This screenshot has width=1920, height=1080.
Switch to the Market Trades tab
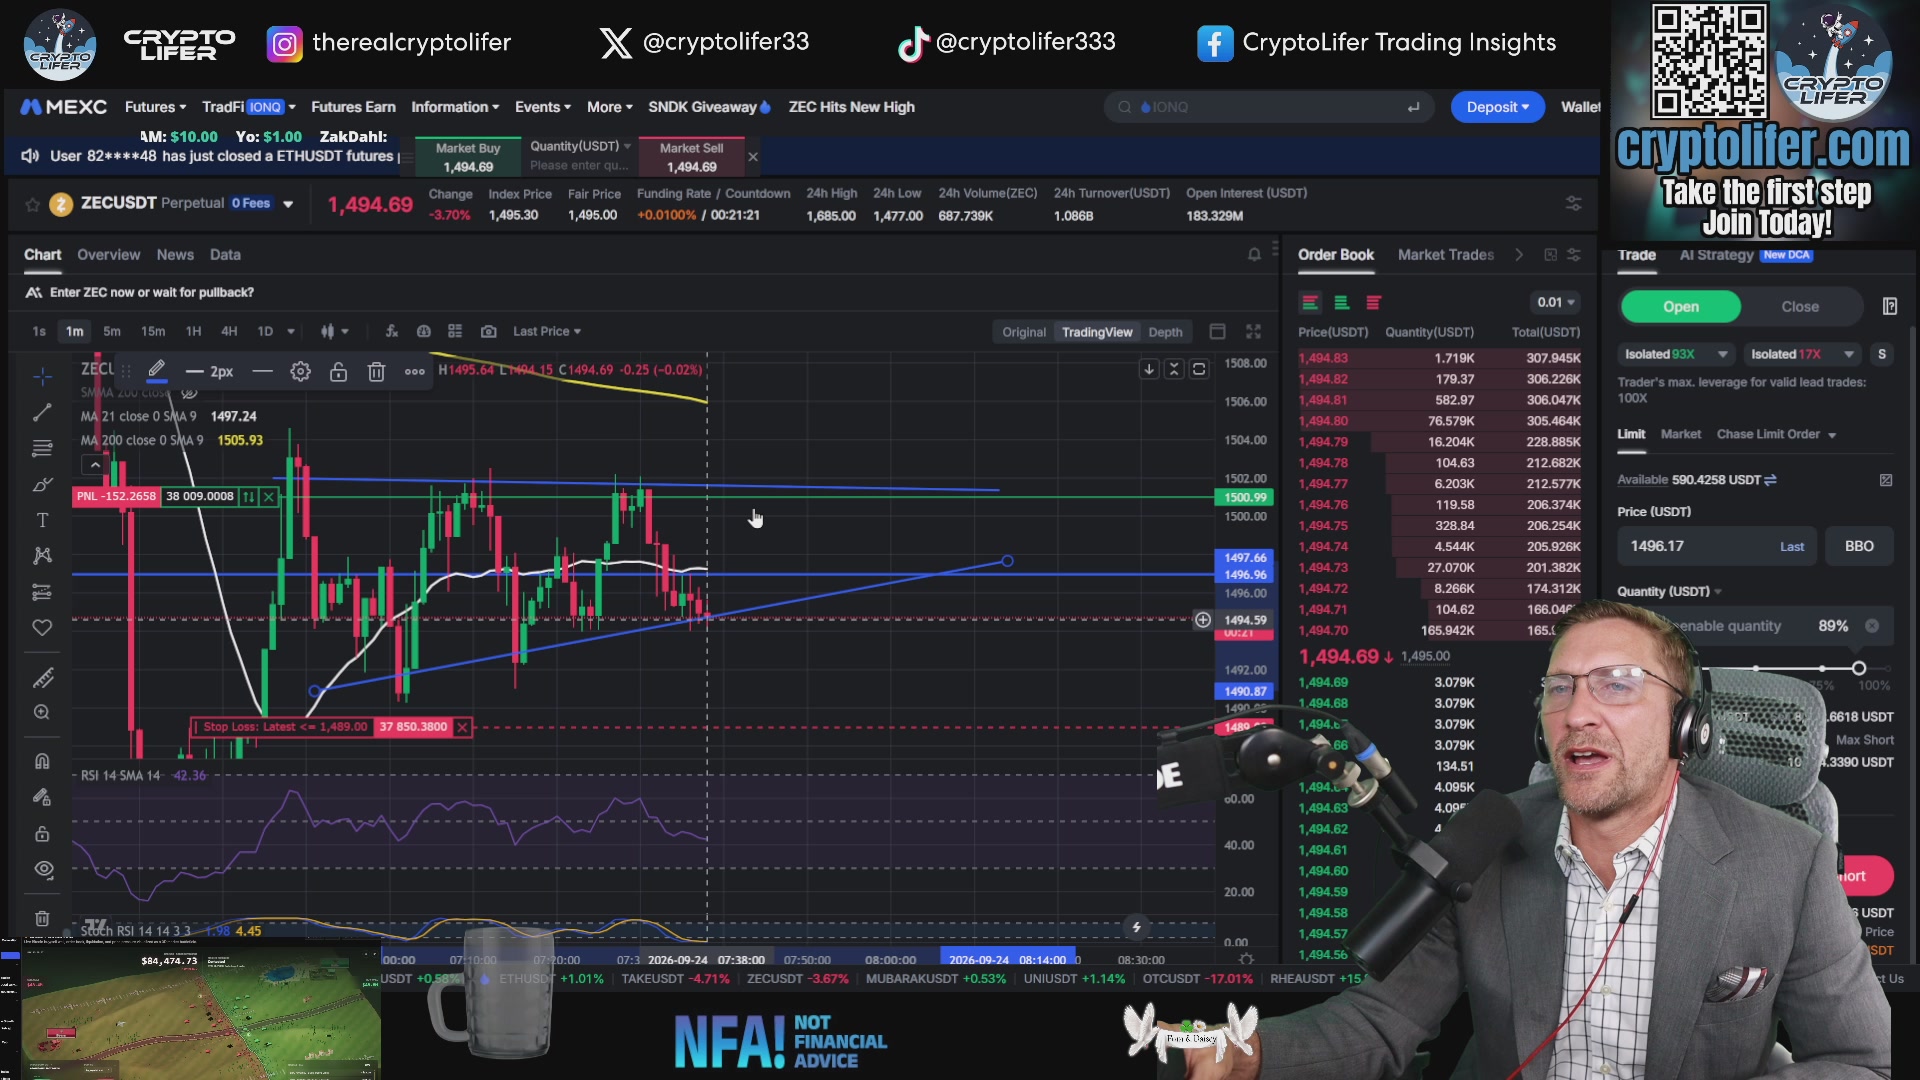(x=1445, y=255)
